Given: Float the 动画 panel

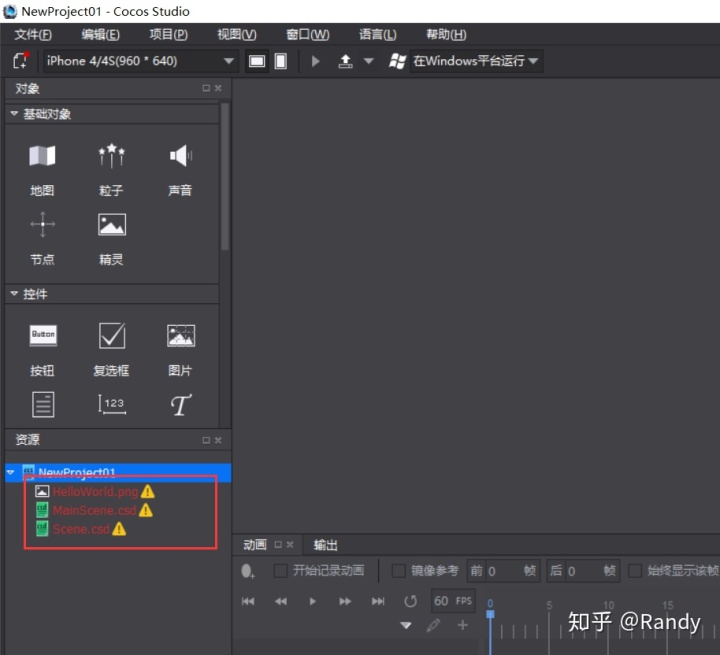Looking at the screenshot, I should pos(278,545).
